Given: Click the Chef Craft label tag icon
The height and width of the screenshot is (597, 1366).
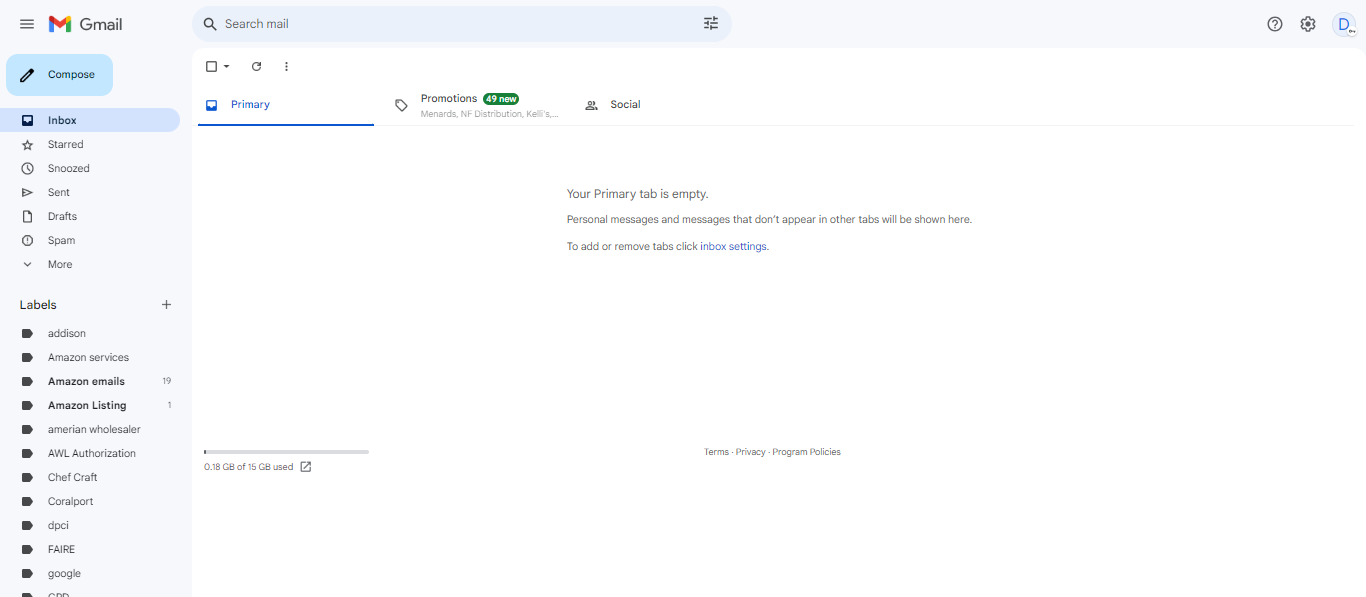Looking at the screenshot, I should [28, 478].
